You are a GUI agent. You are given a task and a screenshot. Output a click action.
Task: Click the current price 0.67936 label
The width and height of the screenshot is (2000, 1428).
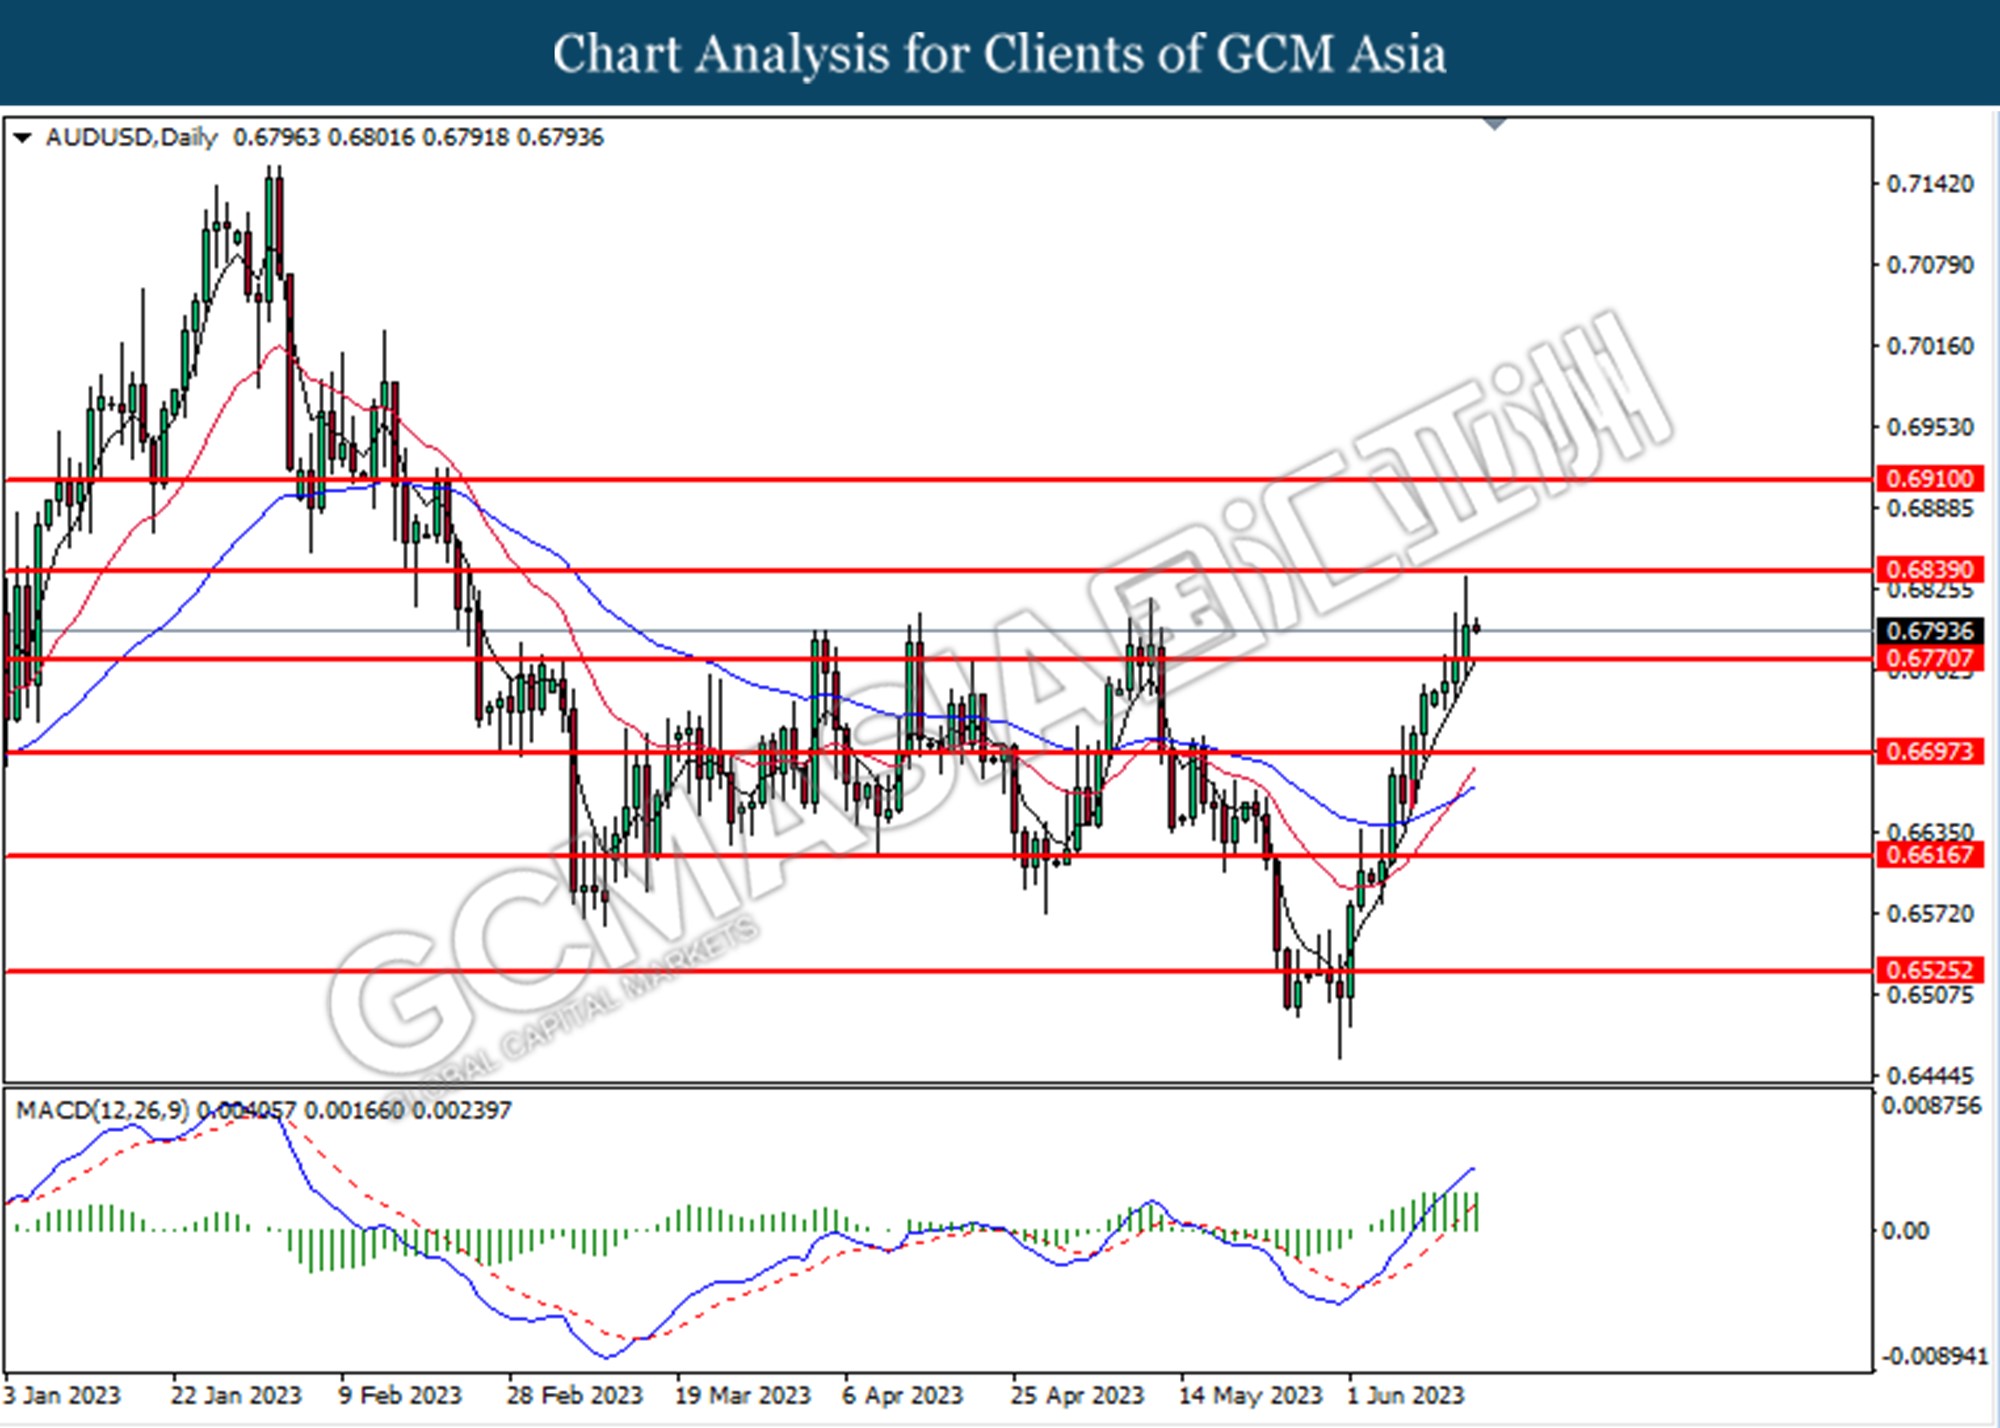click(1929, 632)
